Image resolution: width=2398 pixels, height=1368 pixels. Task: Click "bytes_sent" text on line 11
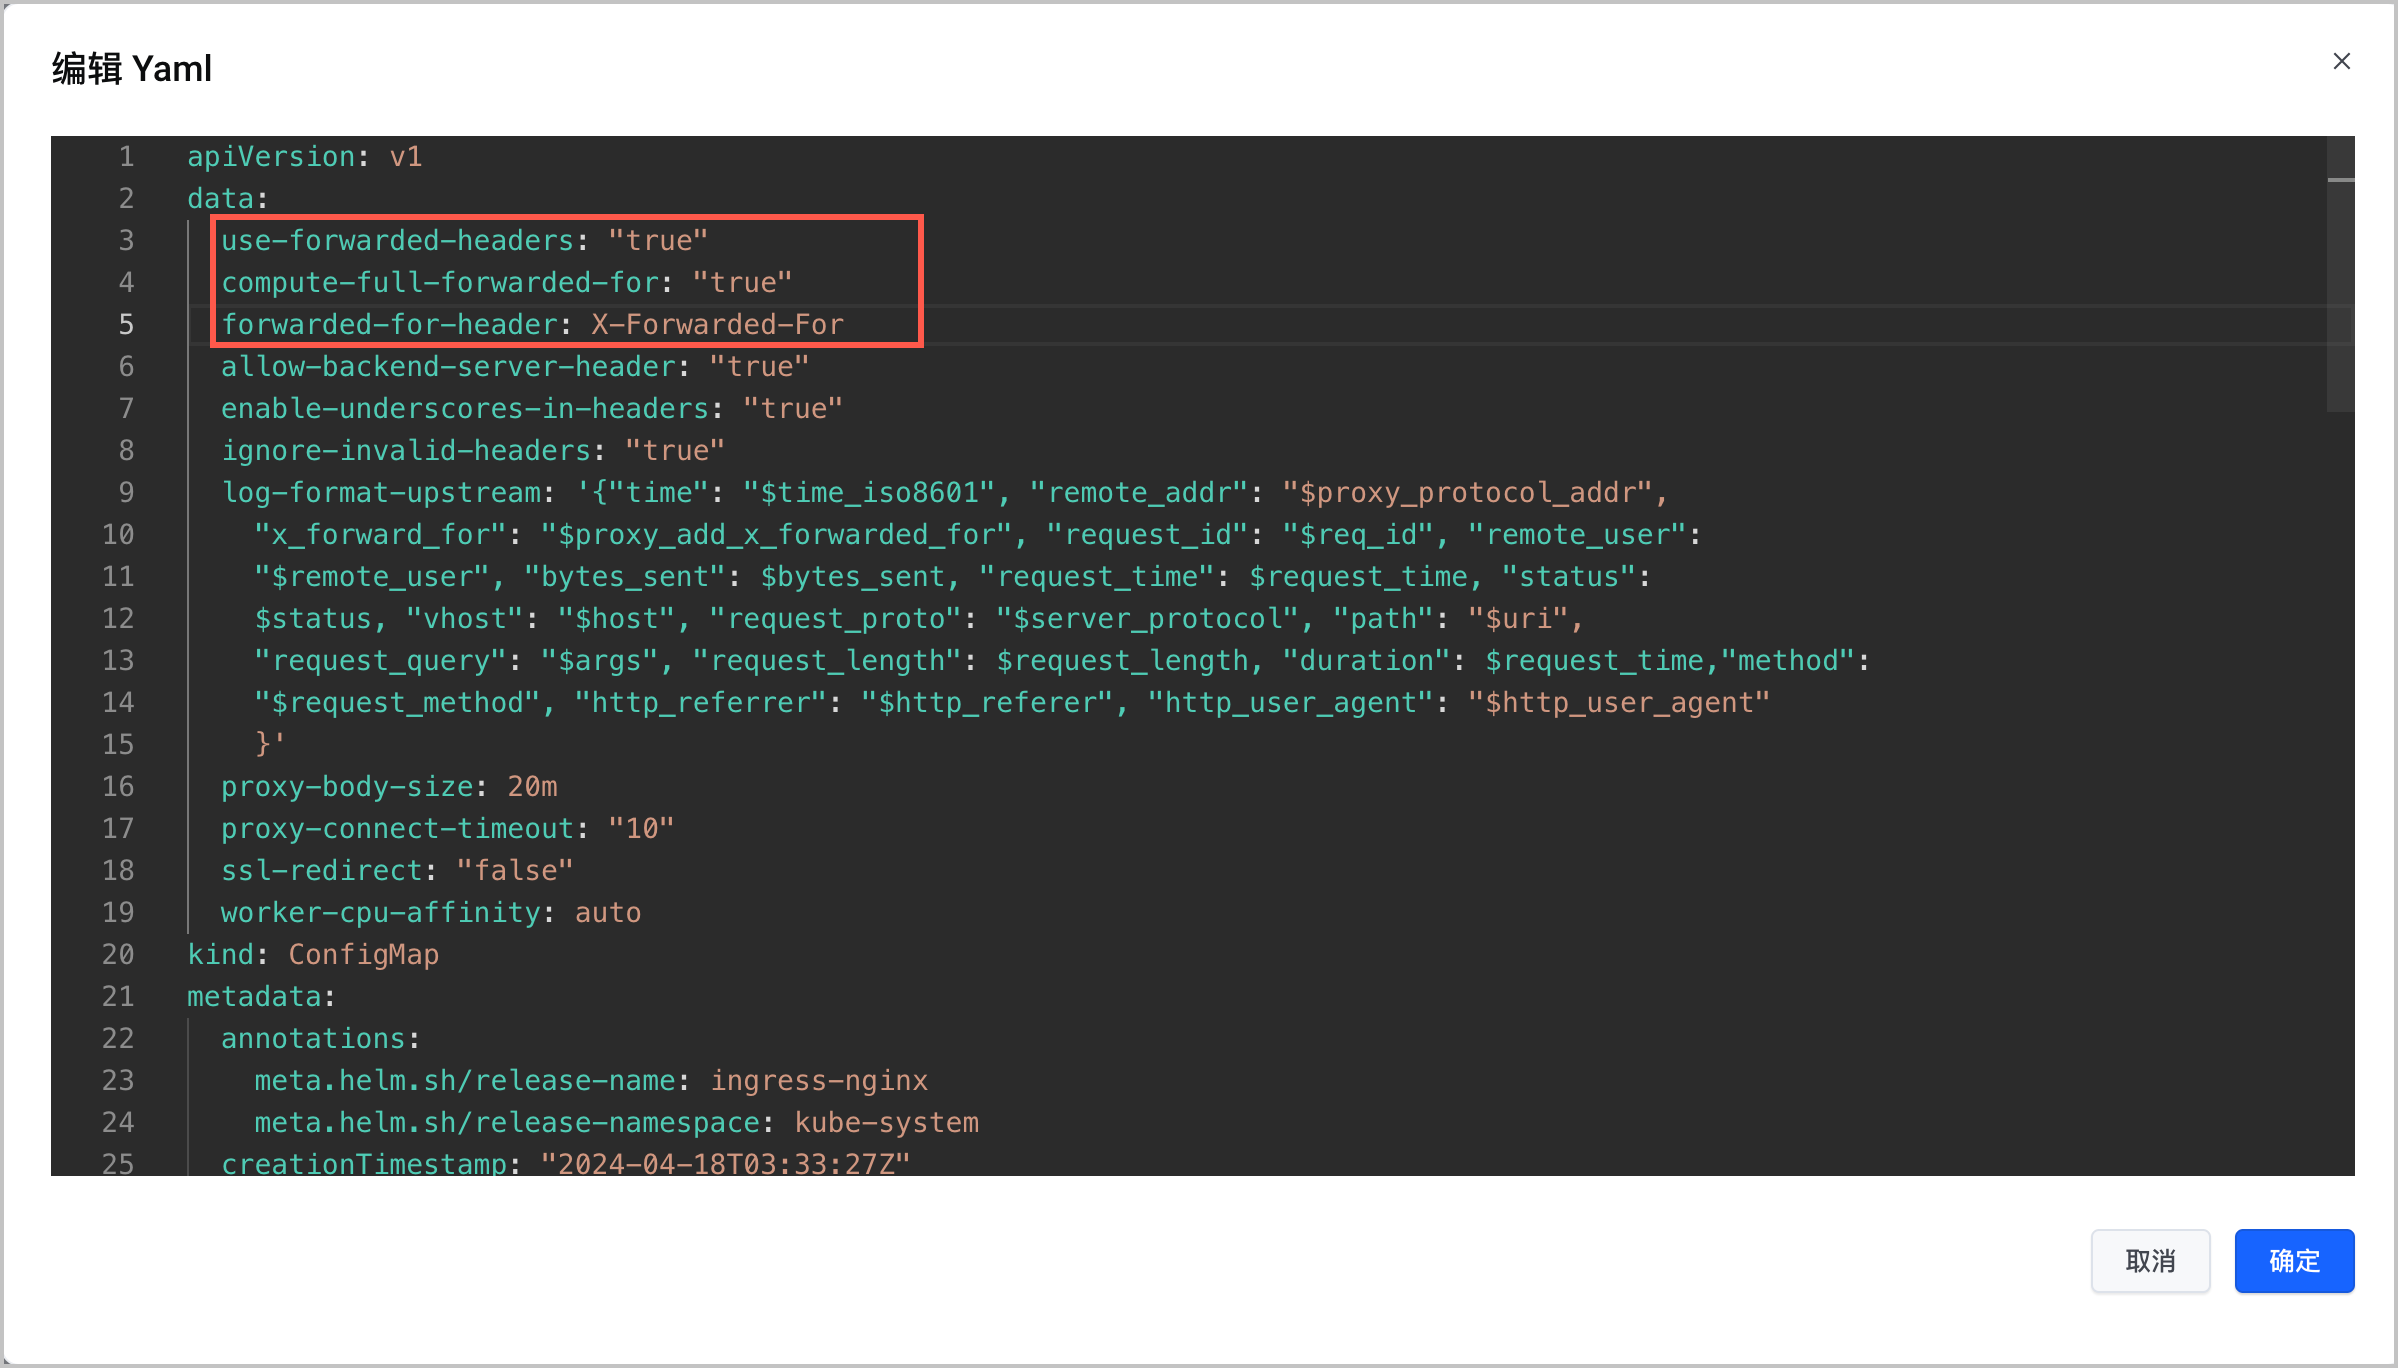pyautogui.click(x=625, y=576)
